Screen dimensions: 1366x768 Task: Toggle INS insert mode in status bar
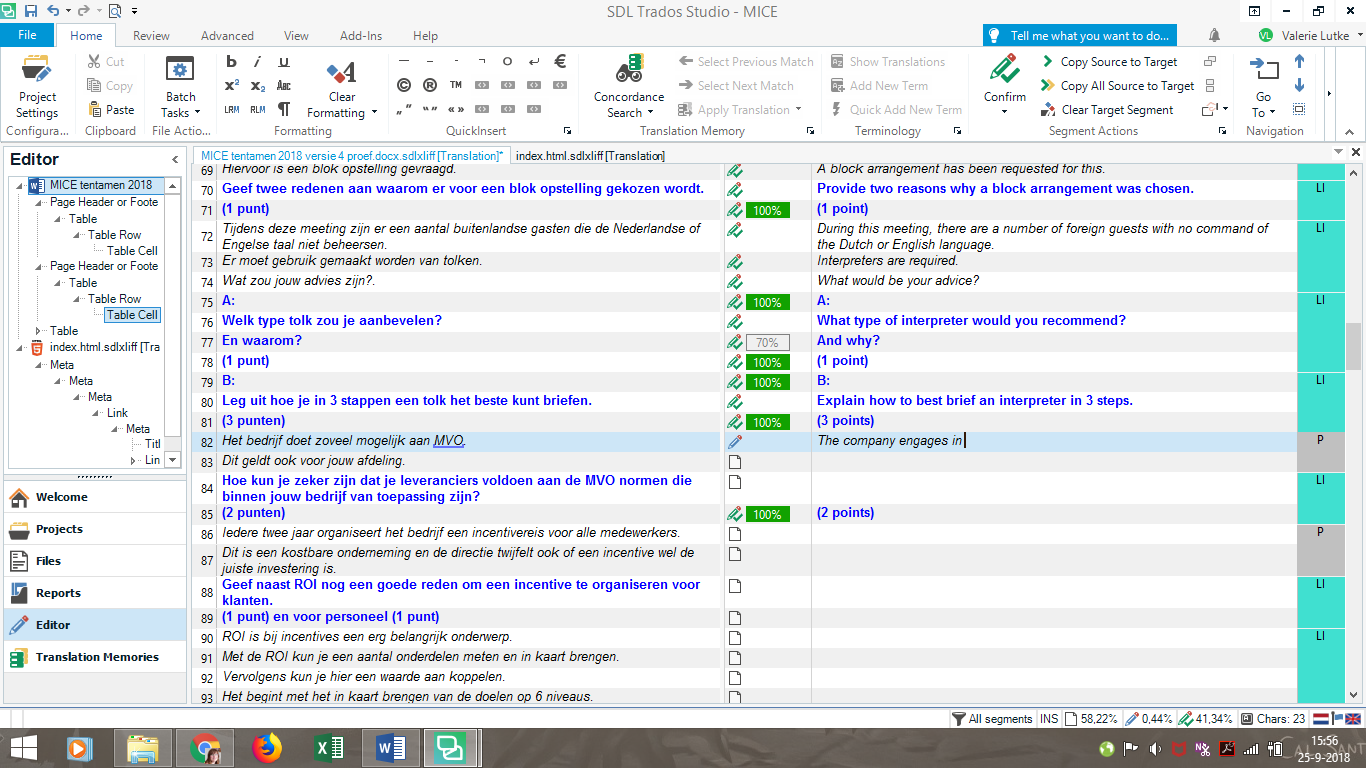(1049, 718)
